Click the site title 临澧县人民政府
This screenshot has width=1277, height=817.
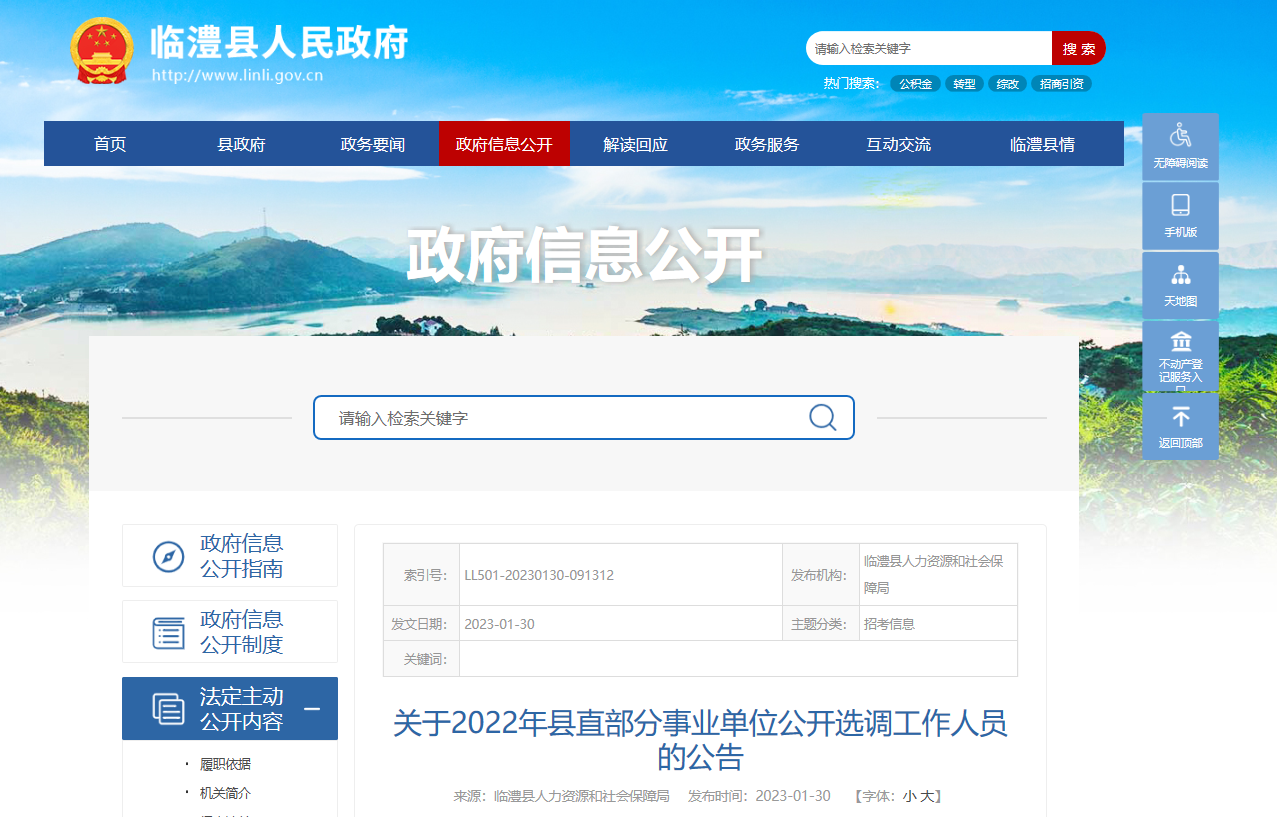point(279,41)
